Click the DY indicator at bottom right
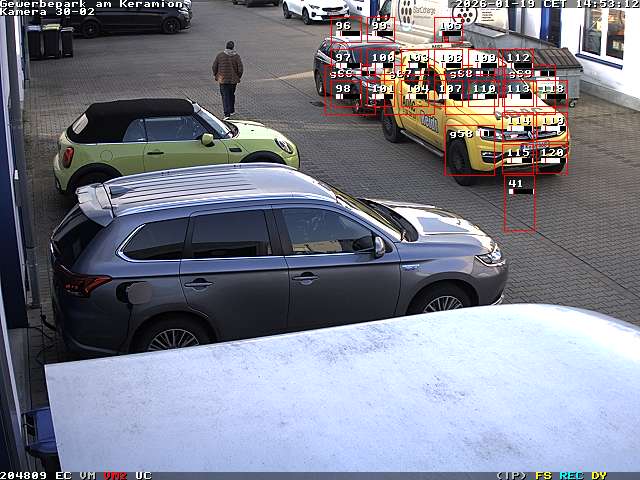This screenshot has width=640, height=480. tap(598, 475)
